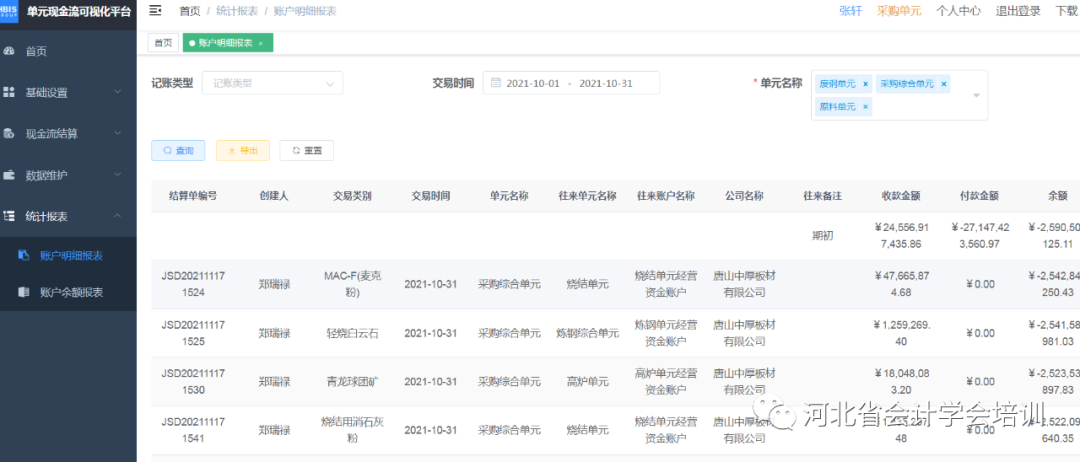Open 首页 in the sidebar
Viewport: 1080px width, 462px height.
[68, 51]
